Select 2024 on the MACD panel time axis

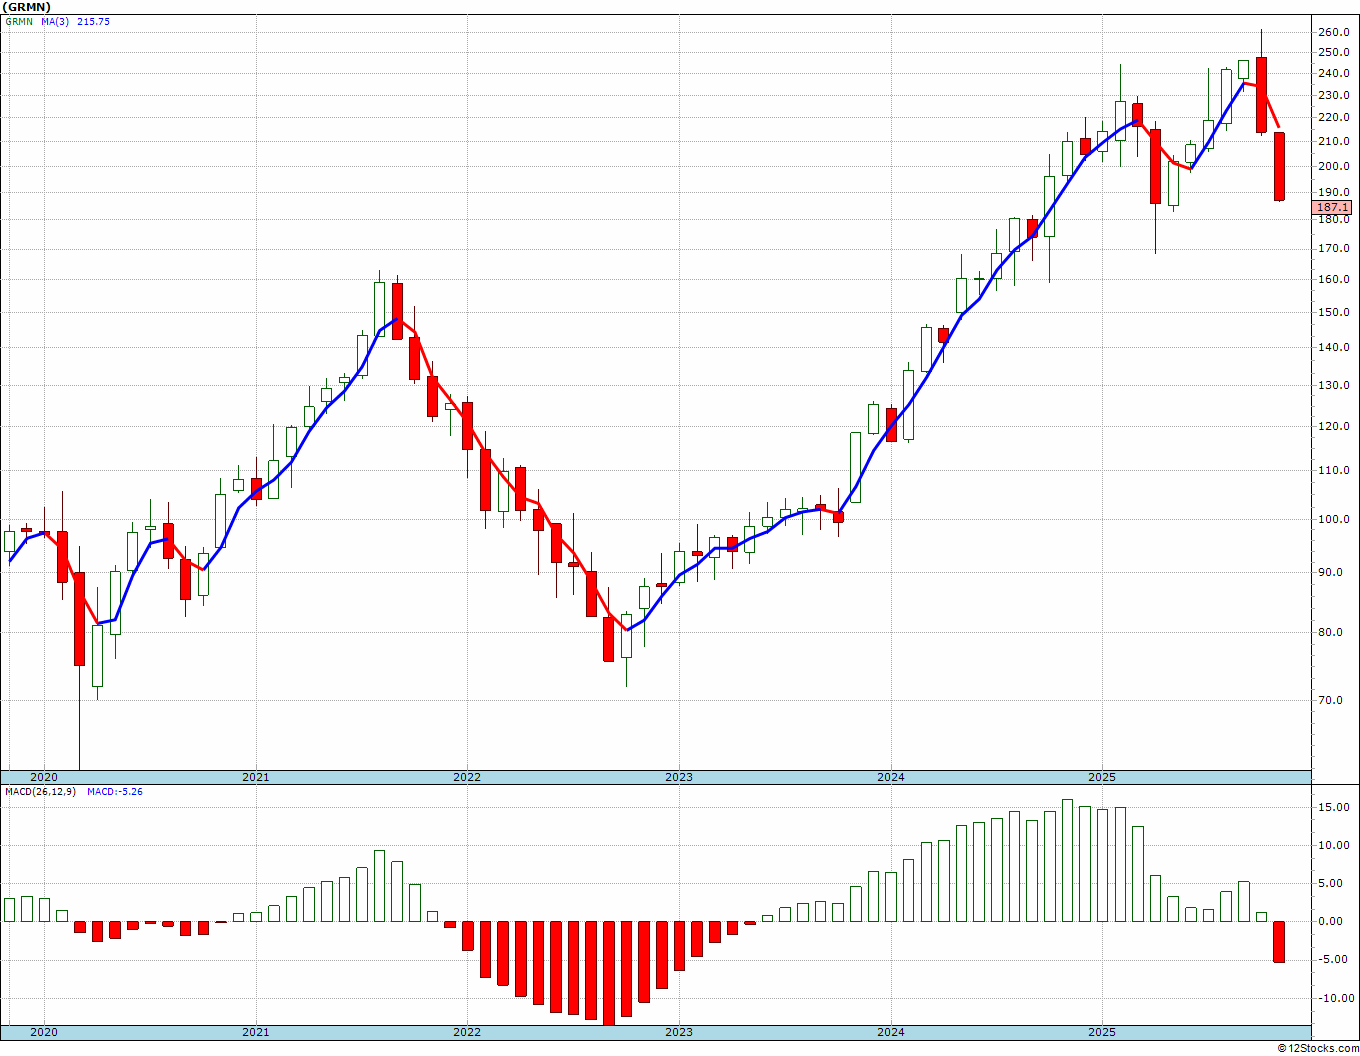(x=891, y=1032)
